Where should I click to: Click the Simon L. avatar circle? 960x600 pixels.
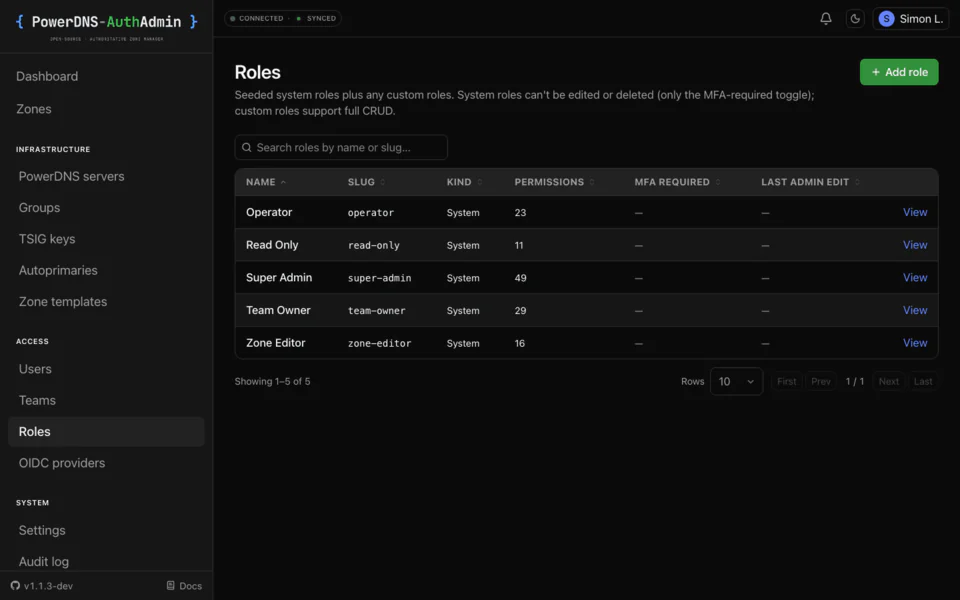(x=886, y=19)
